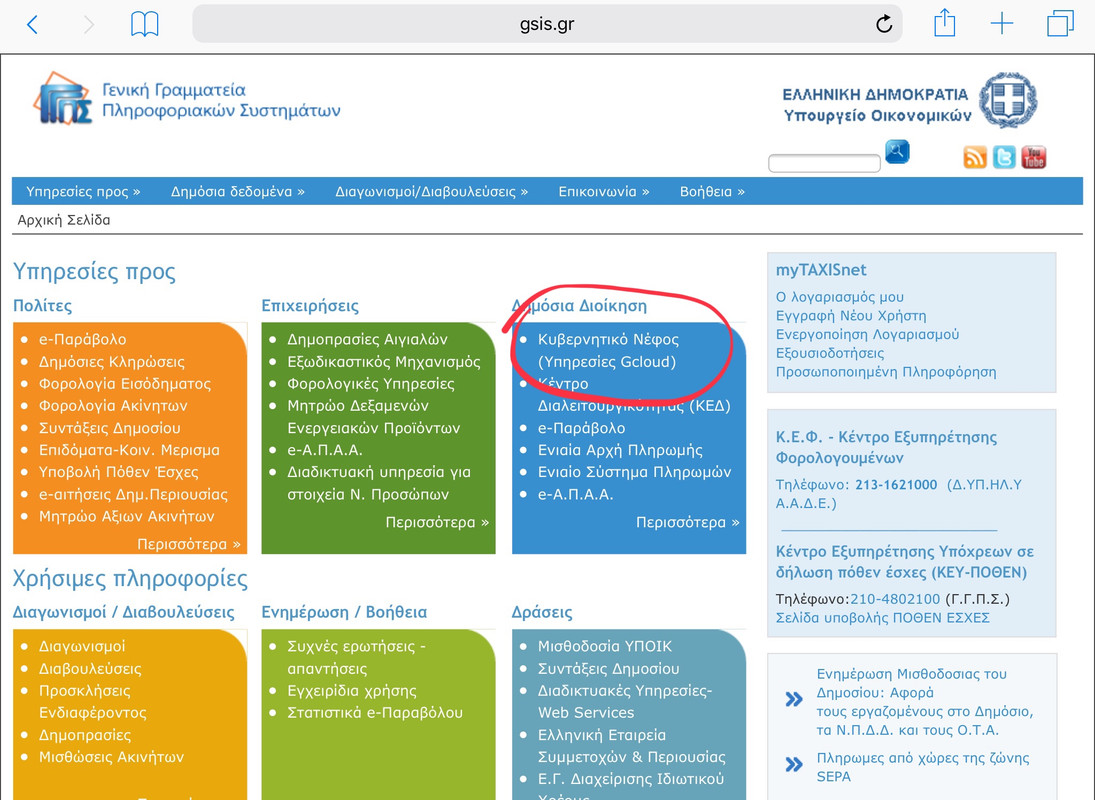Open the Safari bookmarks book icon
Viewport: 1095px width, 800px height.
click(x=145, y=24)
